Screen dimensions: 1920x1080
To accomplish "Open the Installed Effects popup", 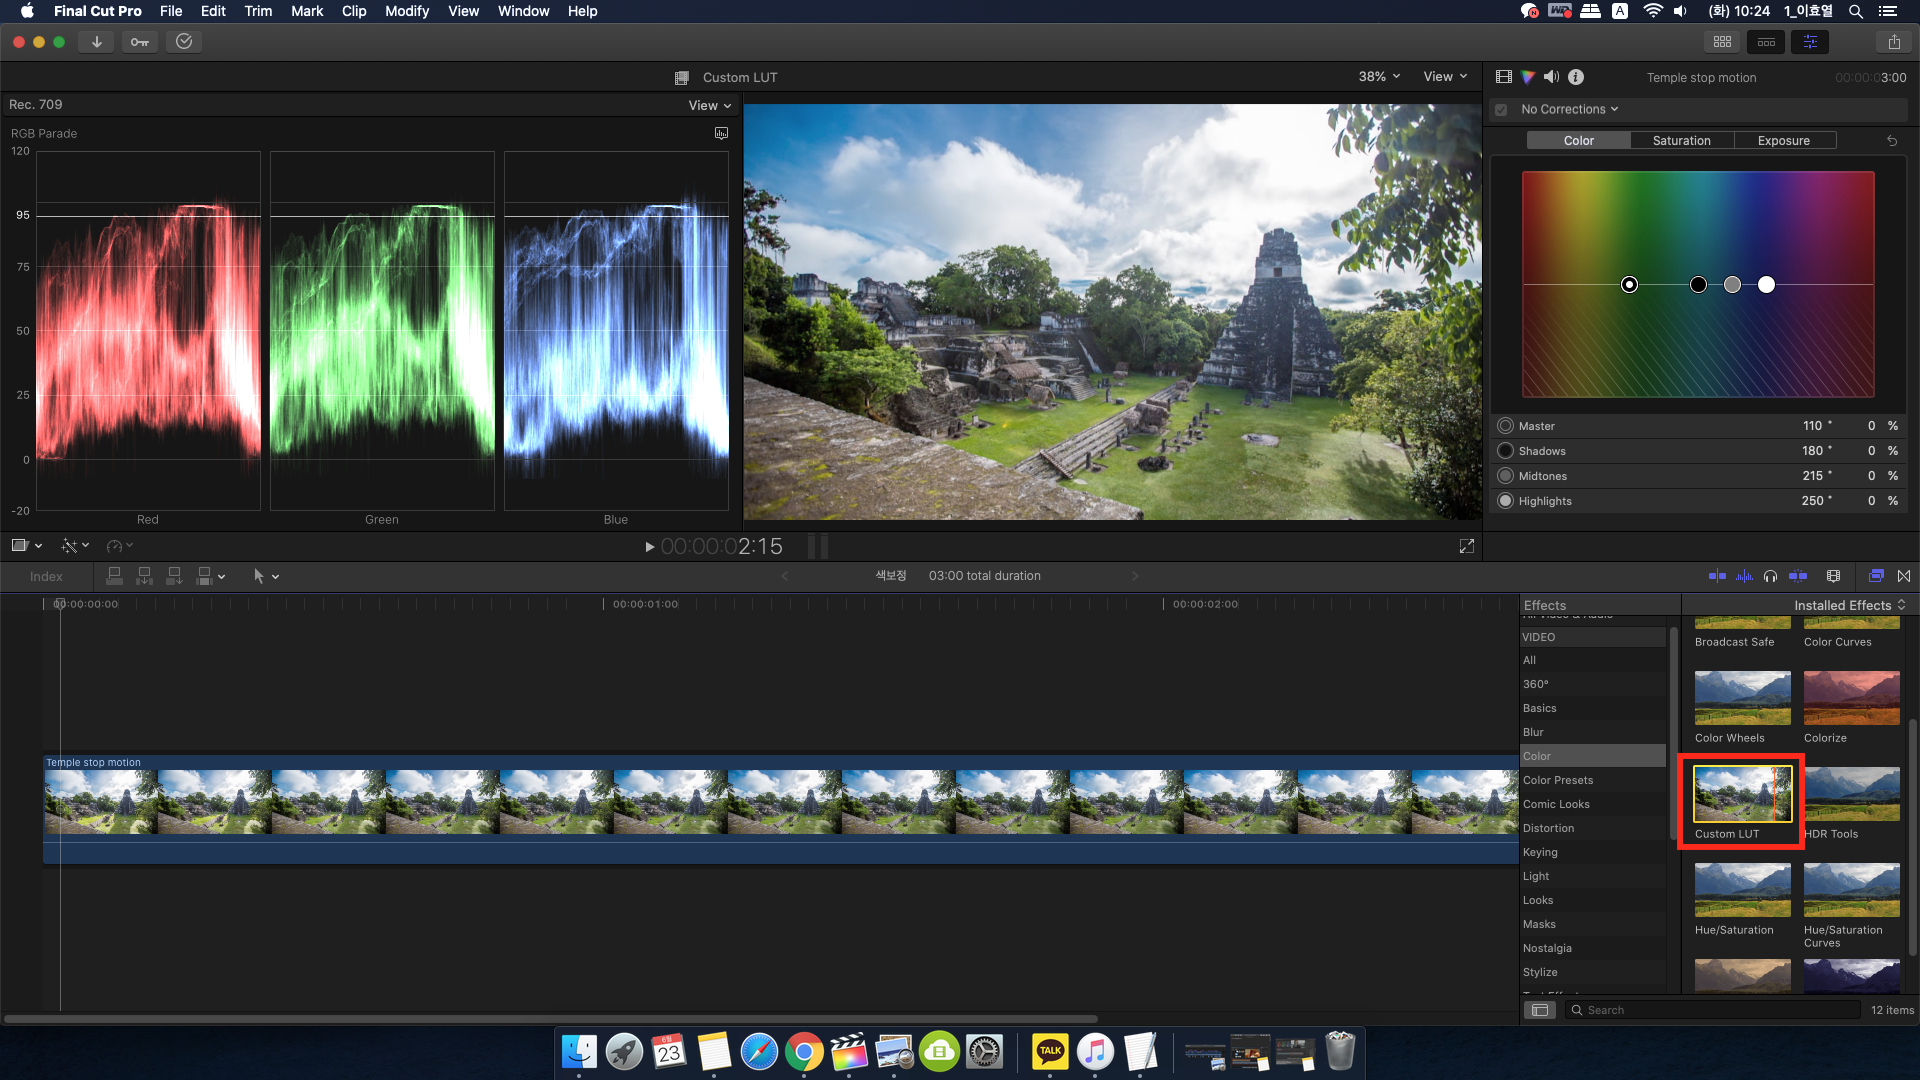I will pyautogui.click(x=1850, y=605).
